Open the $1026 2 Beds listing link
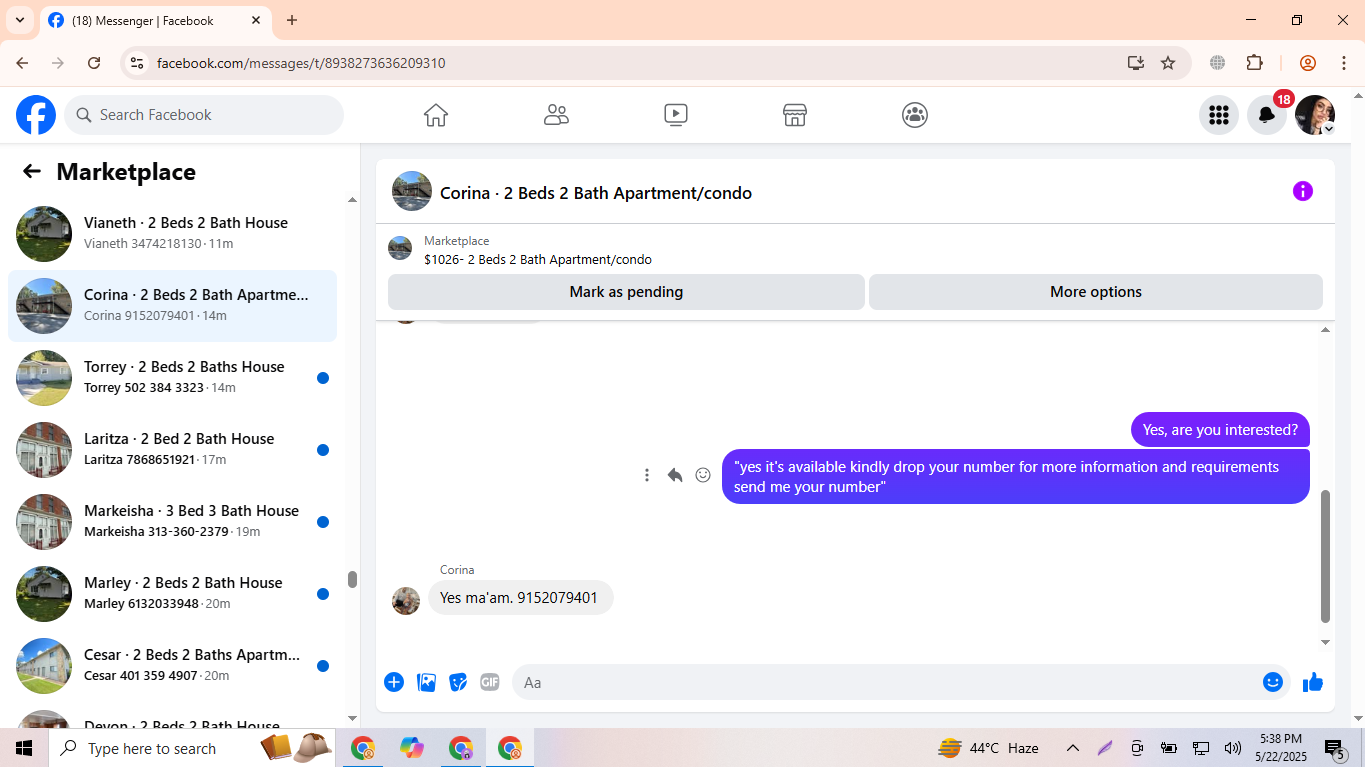Screen dimensions: 1365x767 click(538, 259)
